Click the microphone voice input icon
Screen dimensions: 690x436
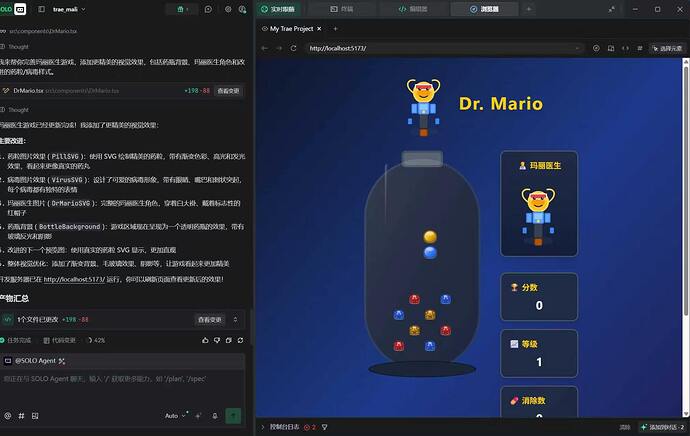215,415
